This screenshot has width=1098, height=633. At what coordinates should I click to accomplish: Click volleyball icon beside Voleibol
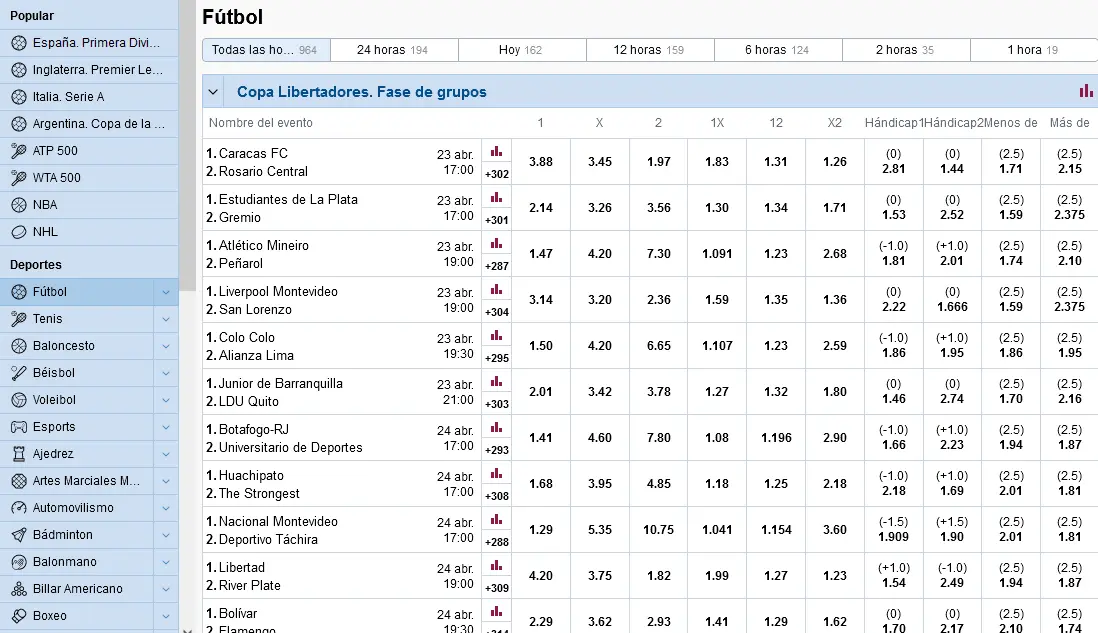pos(19,400)
